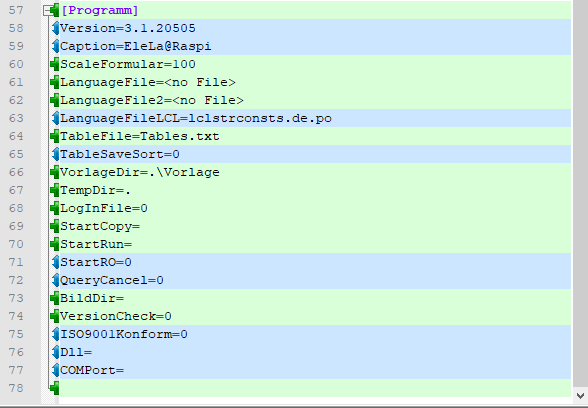This screenshot has width=588, height=408.
Task: Click line number 63 in gutter
Action: 16,118
